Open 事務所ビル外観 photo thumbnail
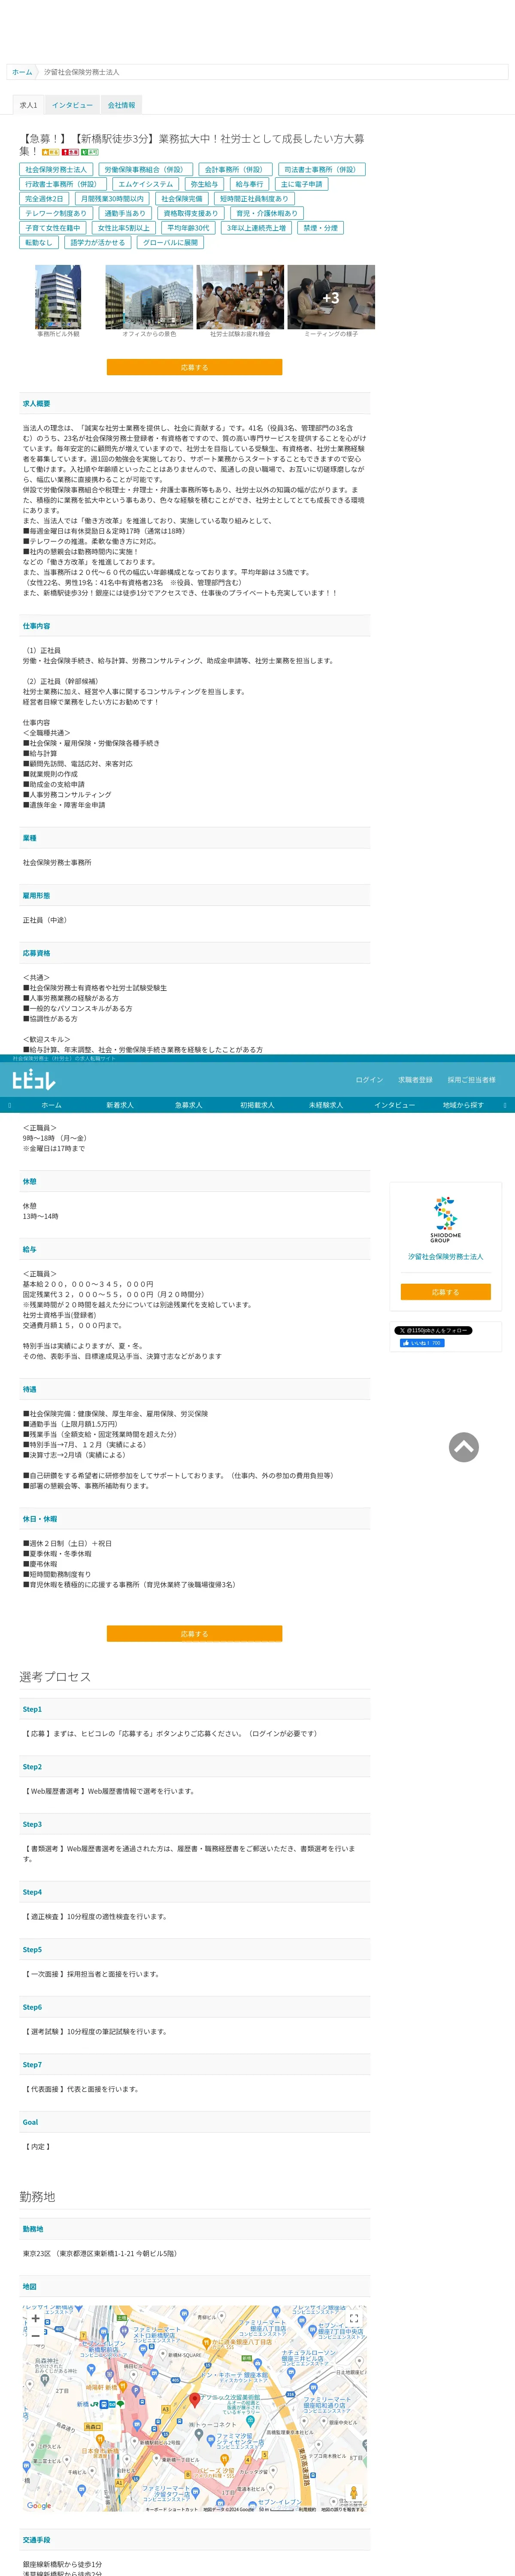Screen dimensions: 515x2576 [58, 297]
